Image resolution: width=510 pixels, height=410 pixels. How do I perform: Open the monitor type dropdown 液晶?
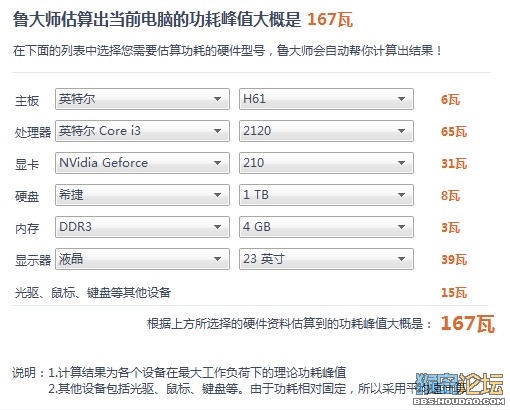pos(142,259)
